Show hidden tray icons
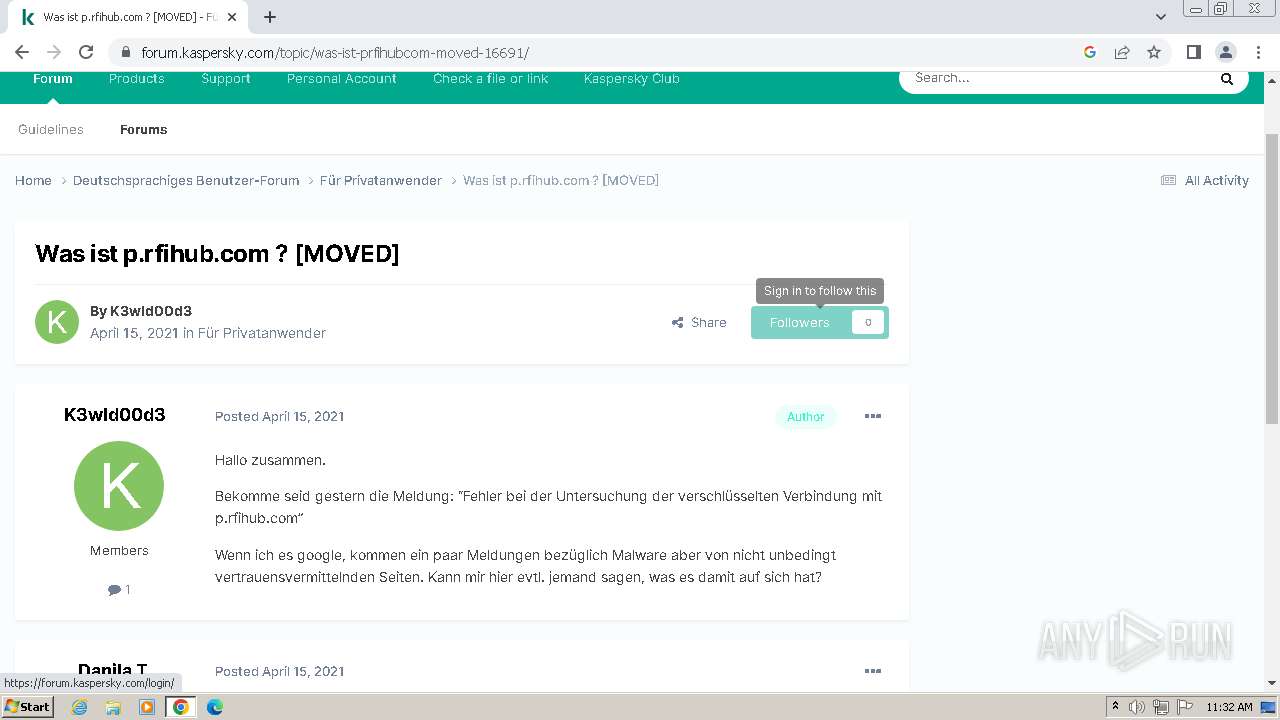Image resolution: width=1280 pixels, height=720 pixels. [x=1115, y=707]
